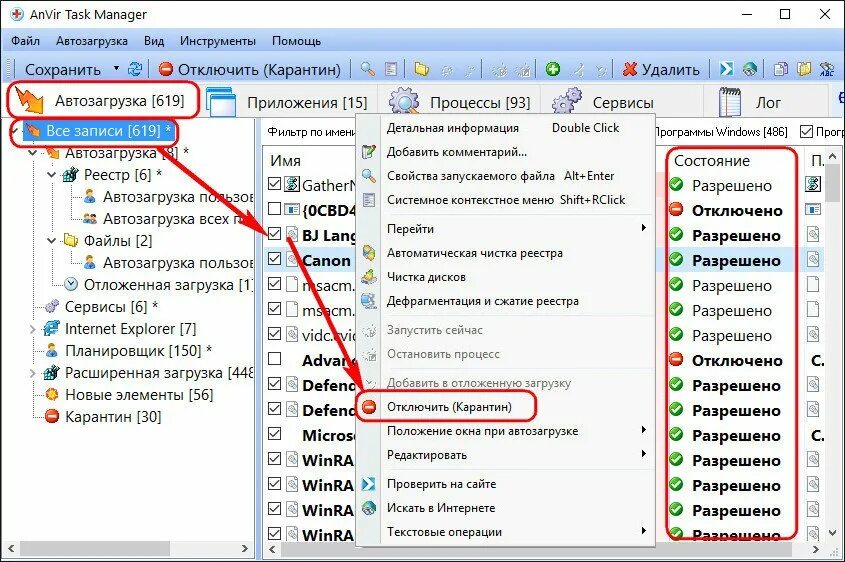Click the notepad icon of Лог tab
This screenshot has width=845, height=562.
pyautogui.click(x=730, y=102)
